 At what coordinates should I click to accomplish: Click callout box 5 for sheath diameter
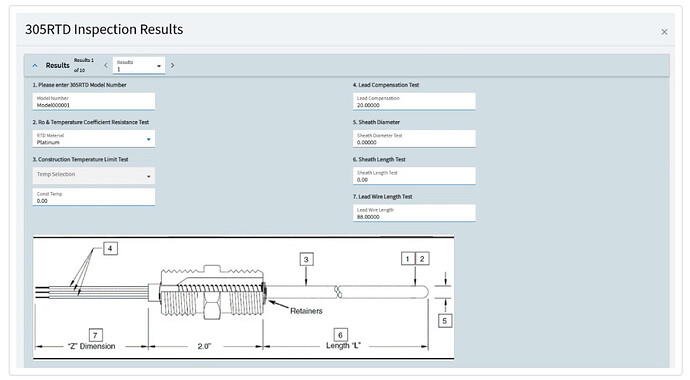pyautogui.click(x=444, y=321)
